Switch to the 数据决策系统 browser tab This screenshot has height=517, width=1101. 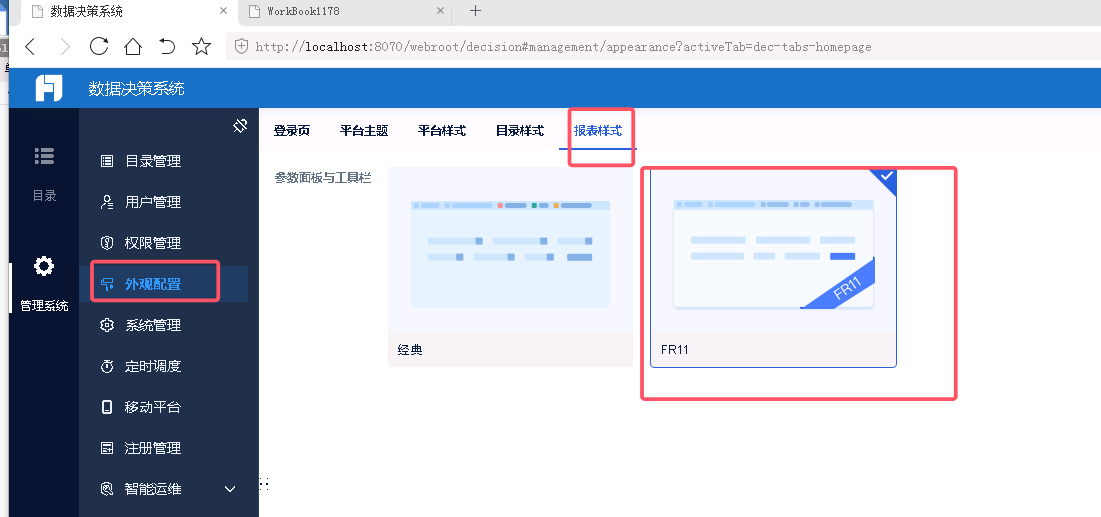tap(131, 11)
